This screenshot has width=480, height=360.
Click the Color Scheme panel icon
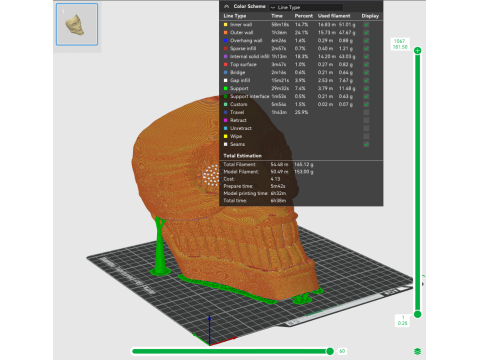tap(226, 6)
